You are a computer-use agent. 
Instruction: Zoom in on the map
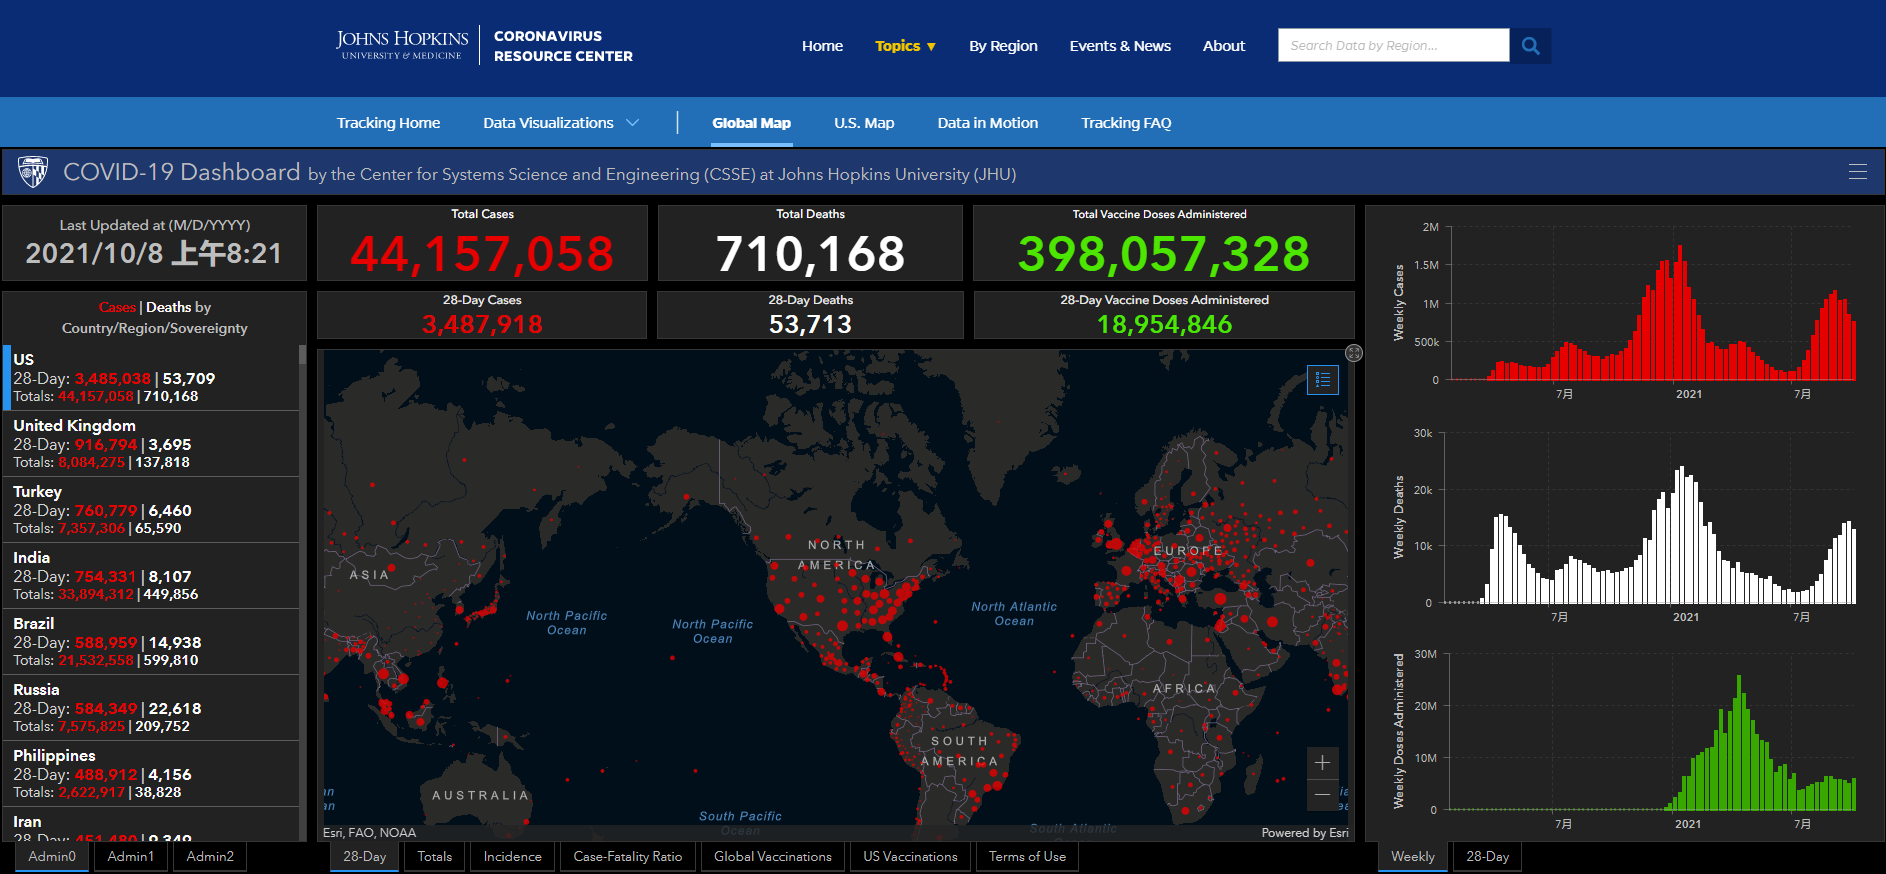pyautogui.click(x=1322, y=763)
